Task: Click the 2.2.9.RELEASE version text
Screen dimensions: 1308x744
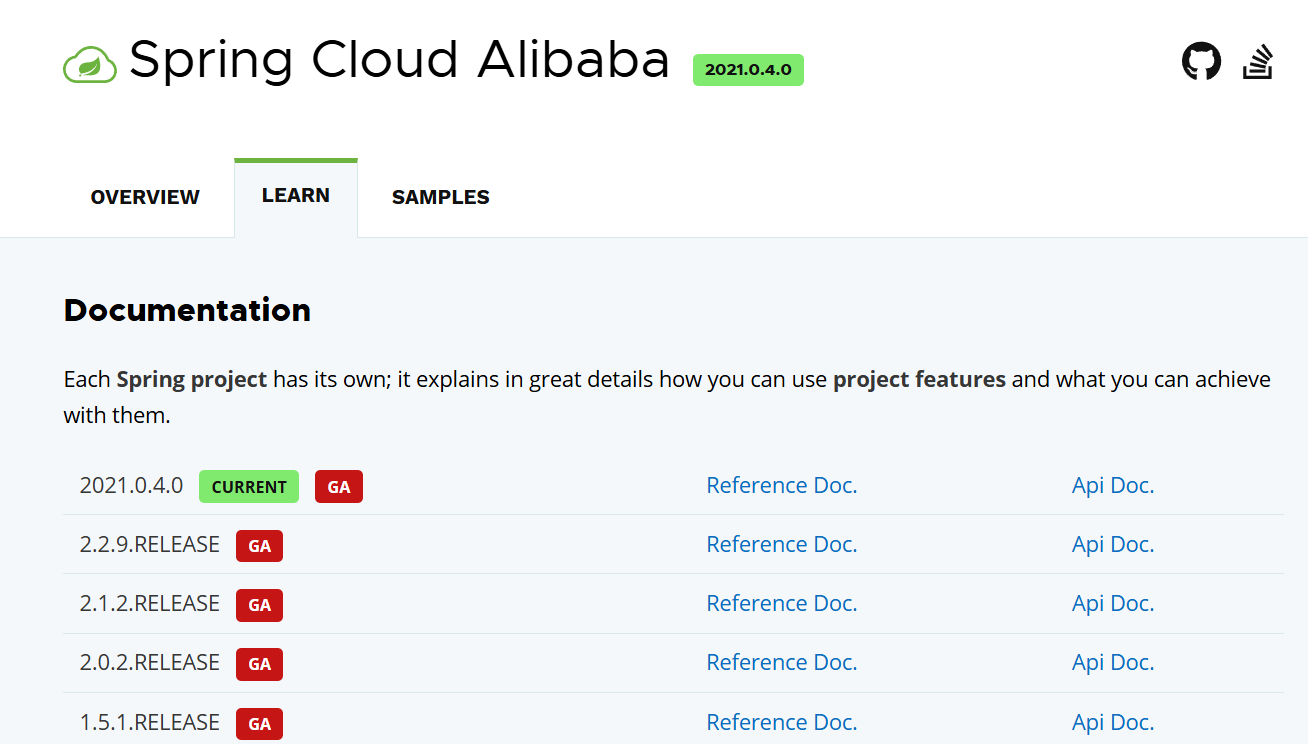Action: pyautogui.click(x=149, y=544)
